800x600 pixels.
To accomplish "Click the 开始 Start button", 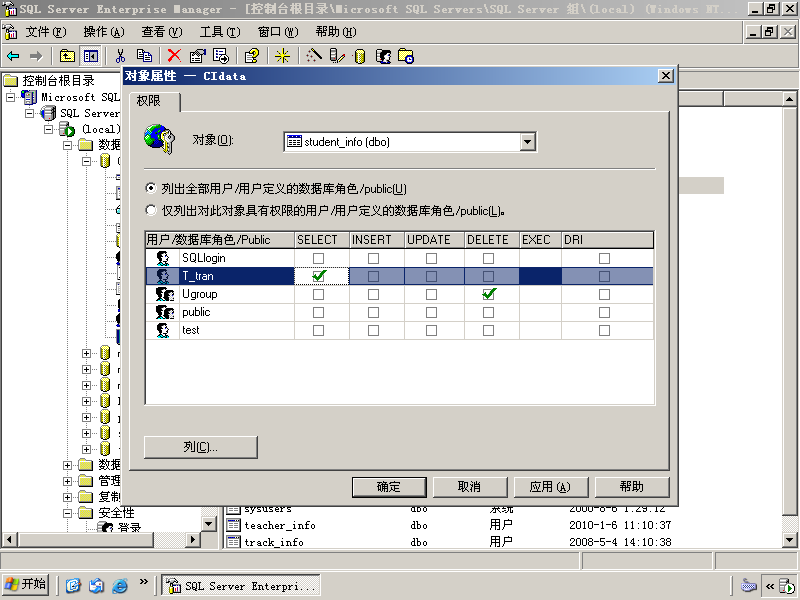I will click(26, 584).
